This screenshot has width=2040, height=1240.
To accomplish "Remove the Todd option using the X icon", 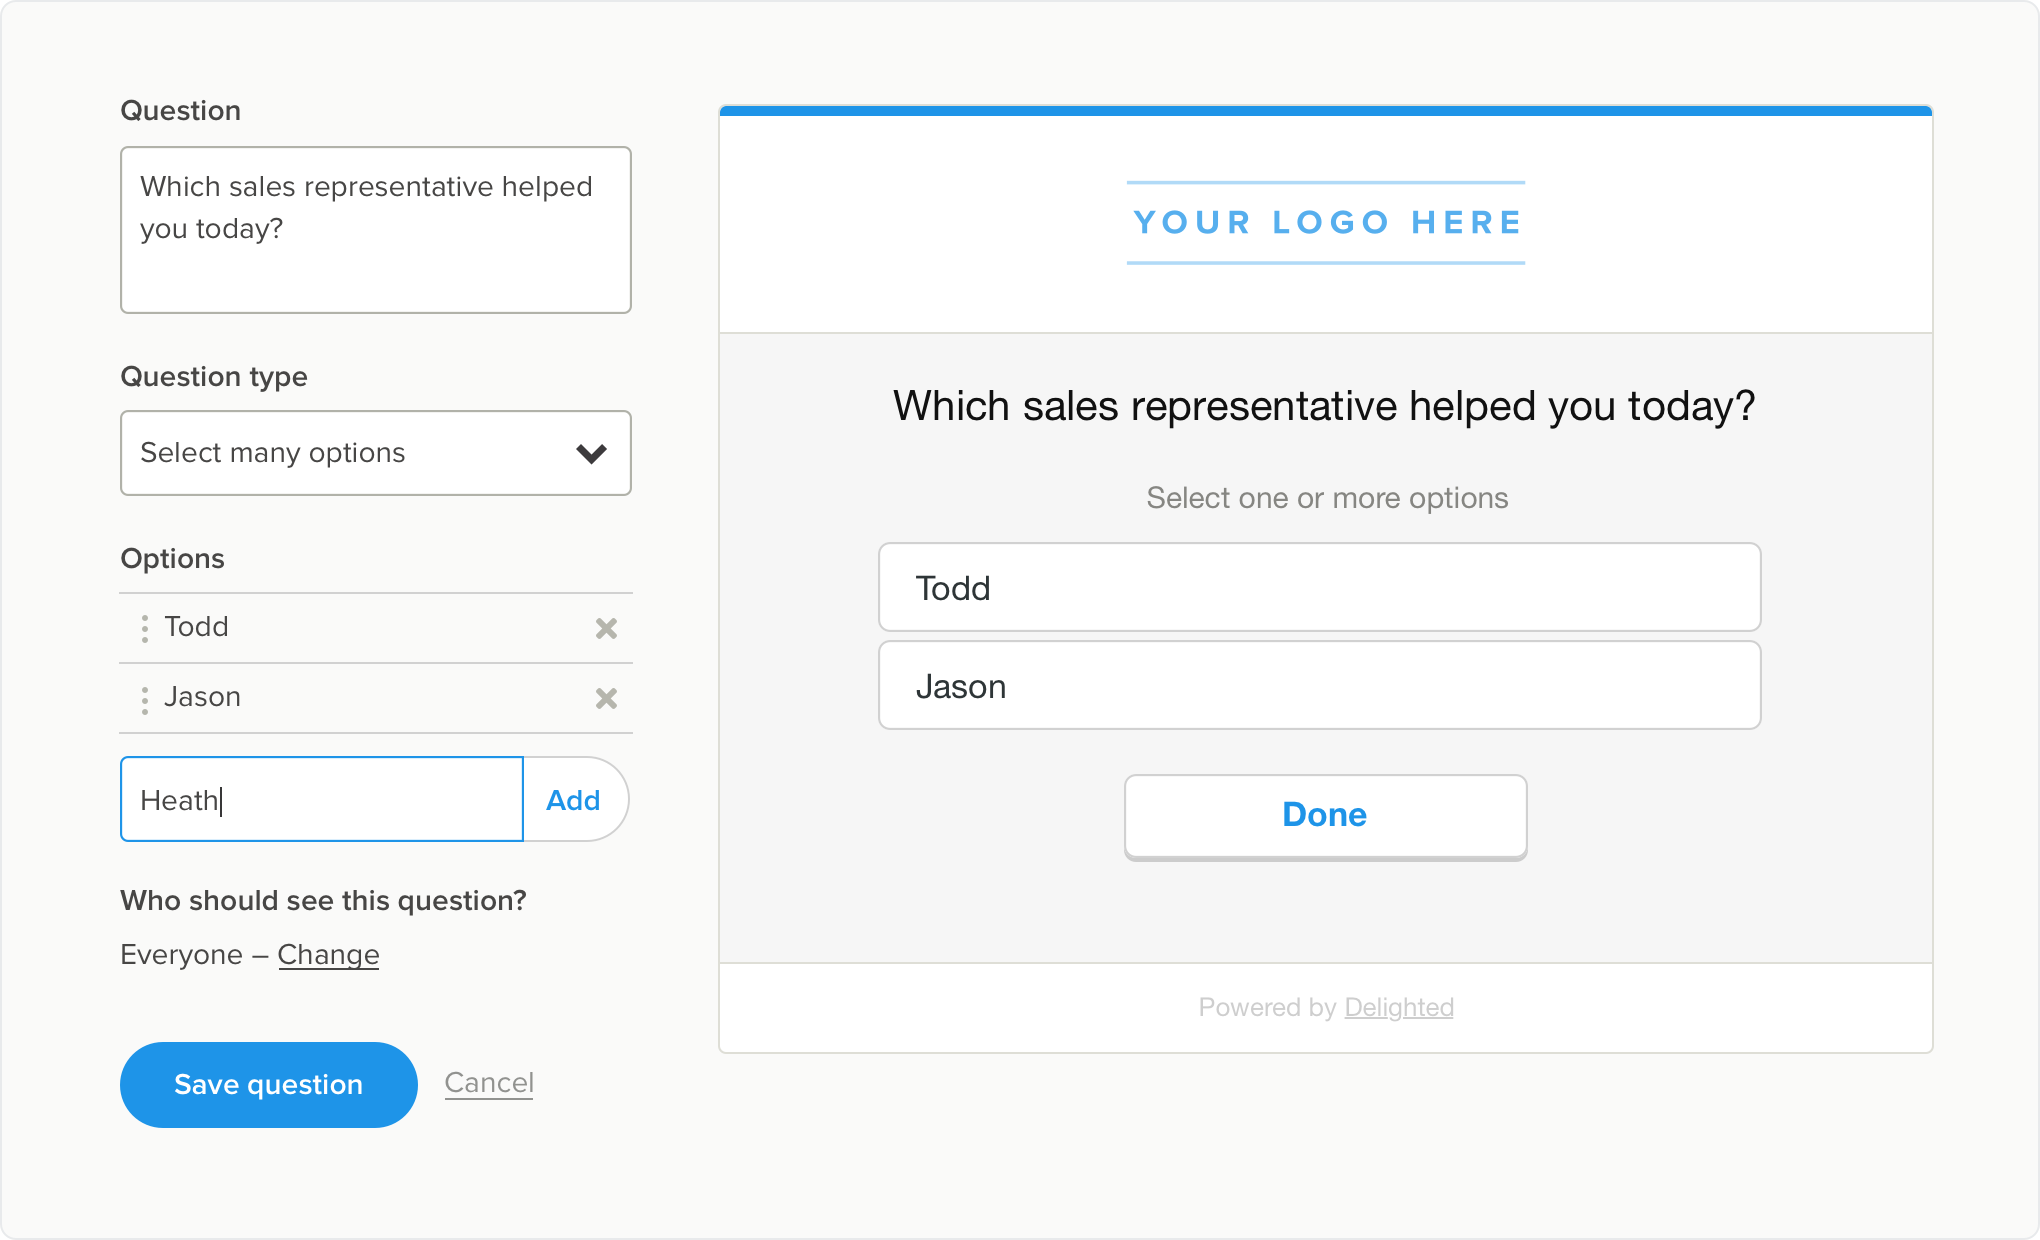I will [606, 628].
